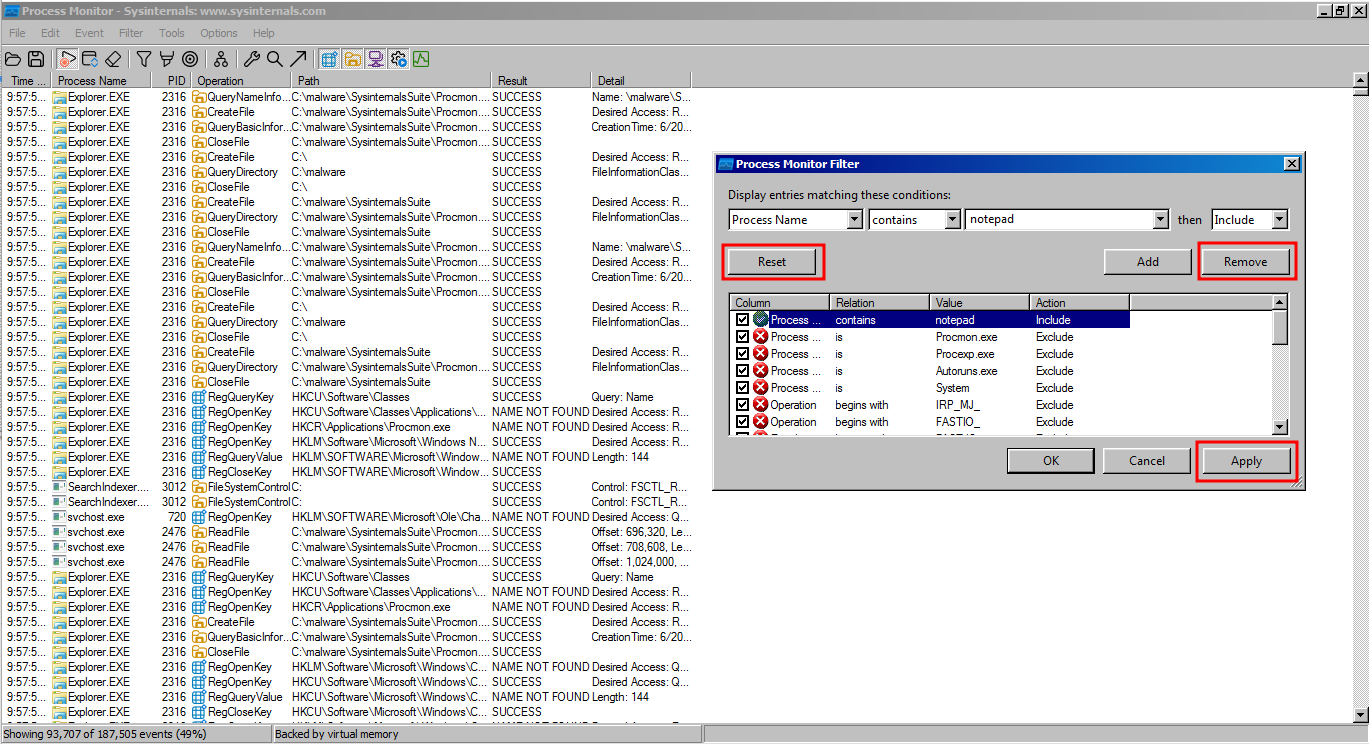Viewport: 1369px width, 744px height.
Task: Open the Help menu
Action: coord(263,33)
